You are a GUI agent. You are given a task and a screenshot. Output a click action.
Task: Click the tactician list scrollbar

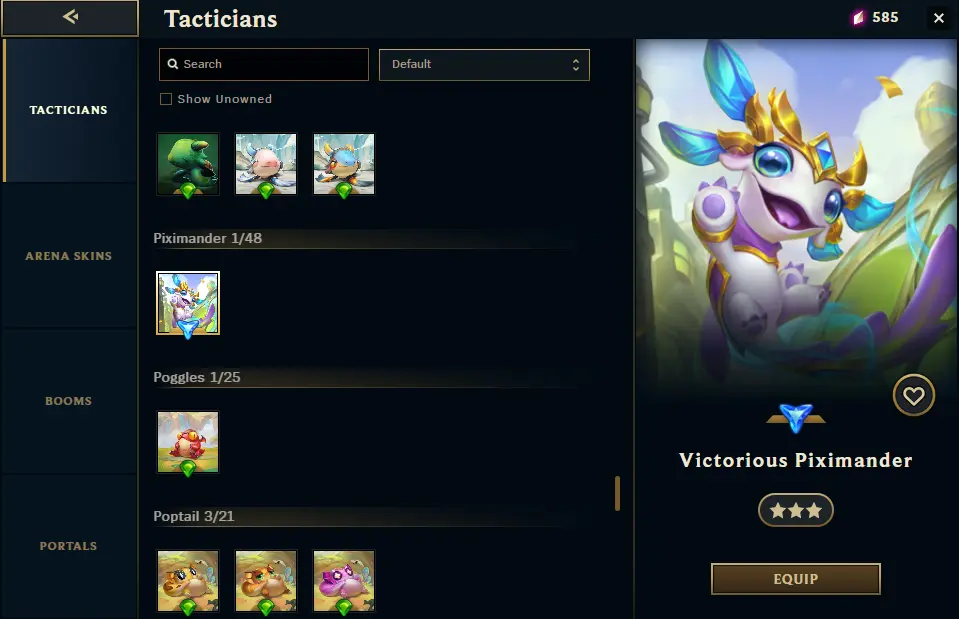[x=618, y=493]
